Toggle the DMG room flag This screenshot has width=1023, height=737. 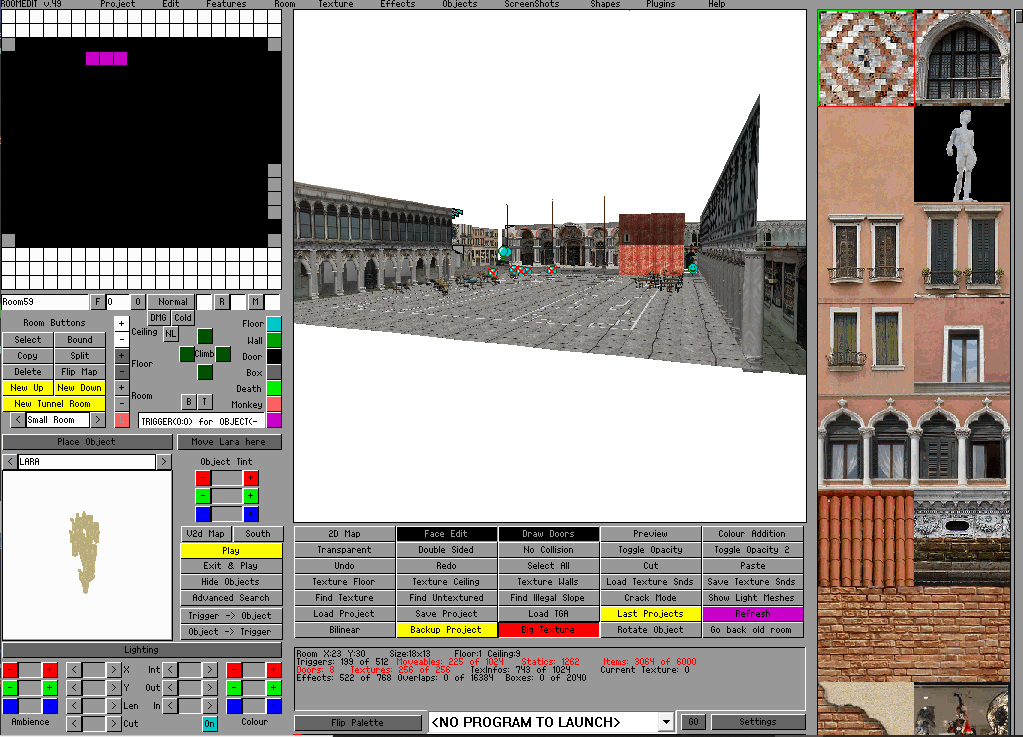(x=159, y=318)
